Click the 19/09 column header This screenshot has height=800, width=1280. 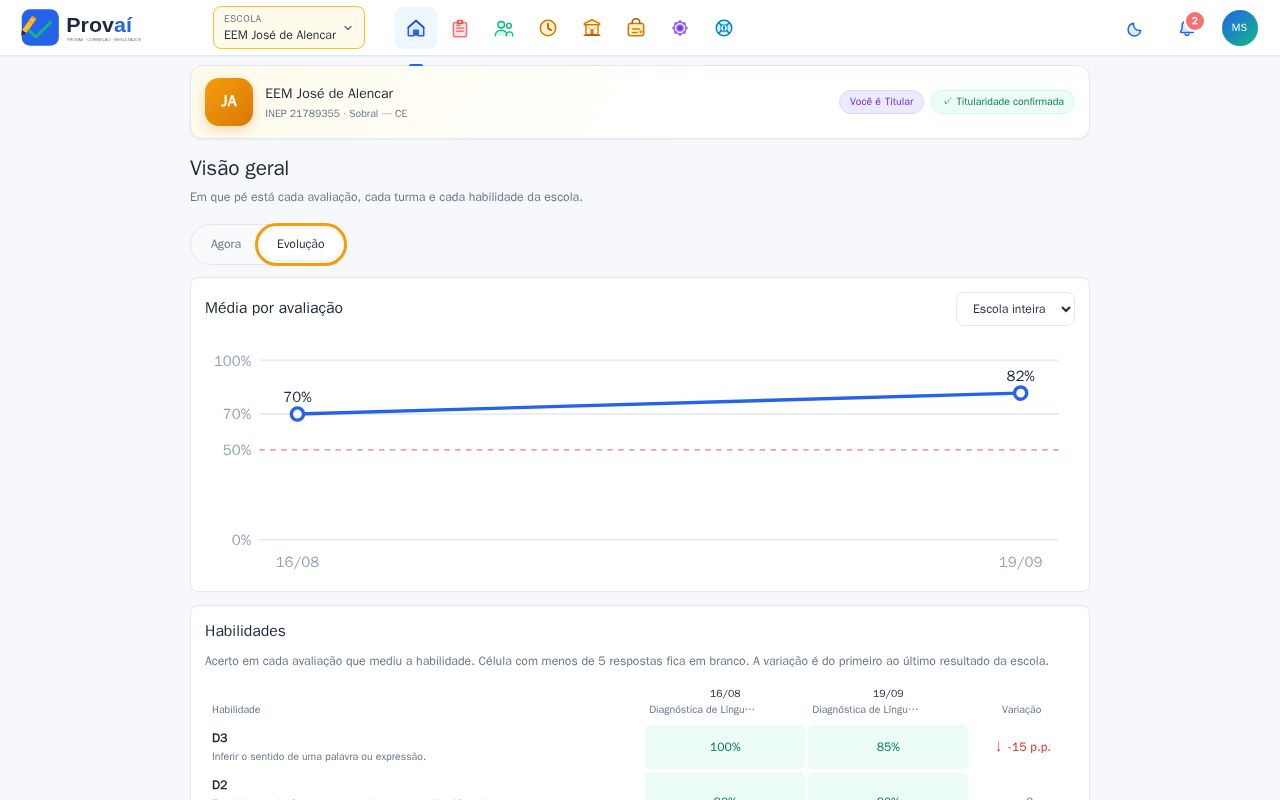[x=888, y=694]
